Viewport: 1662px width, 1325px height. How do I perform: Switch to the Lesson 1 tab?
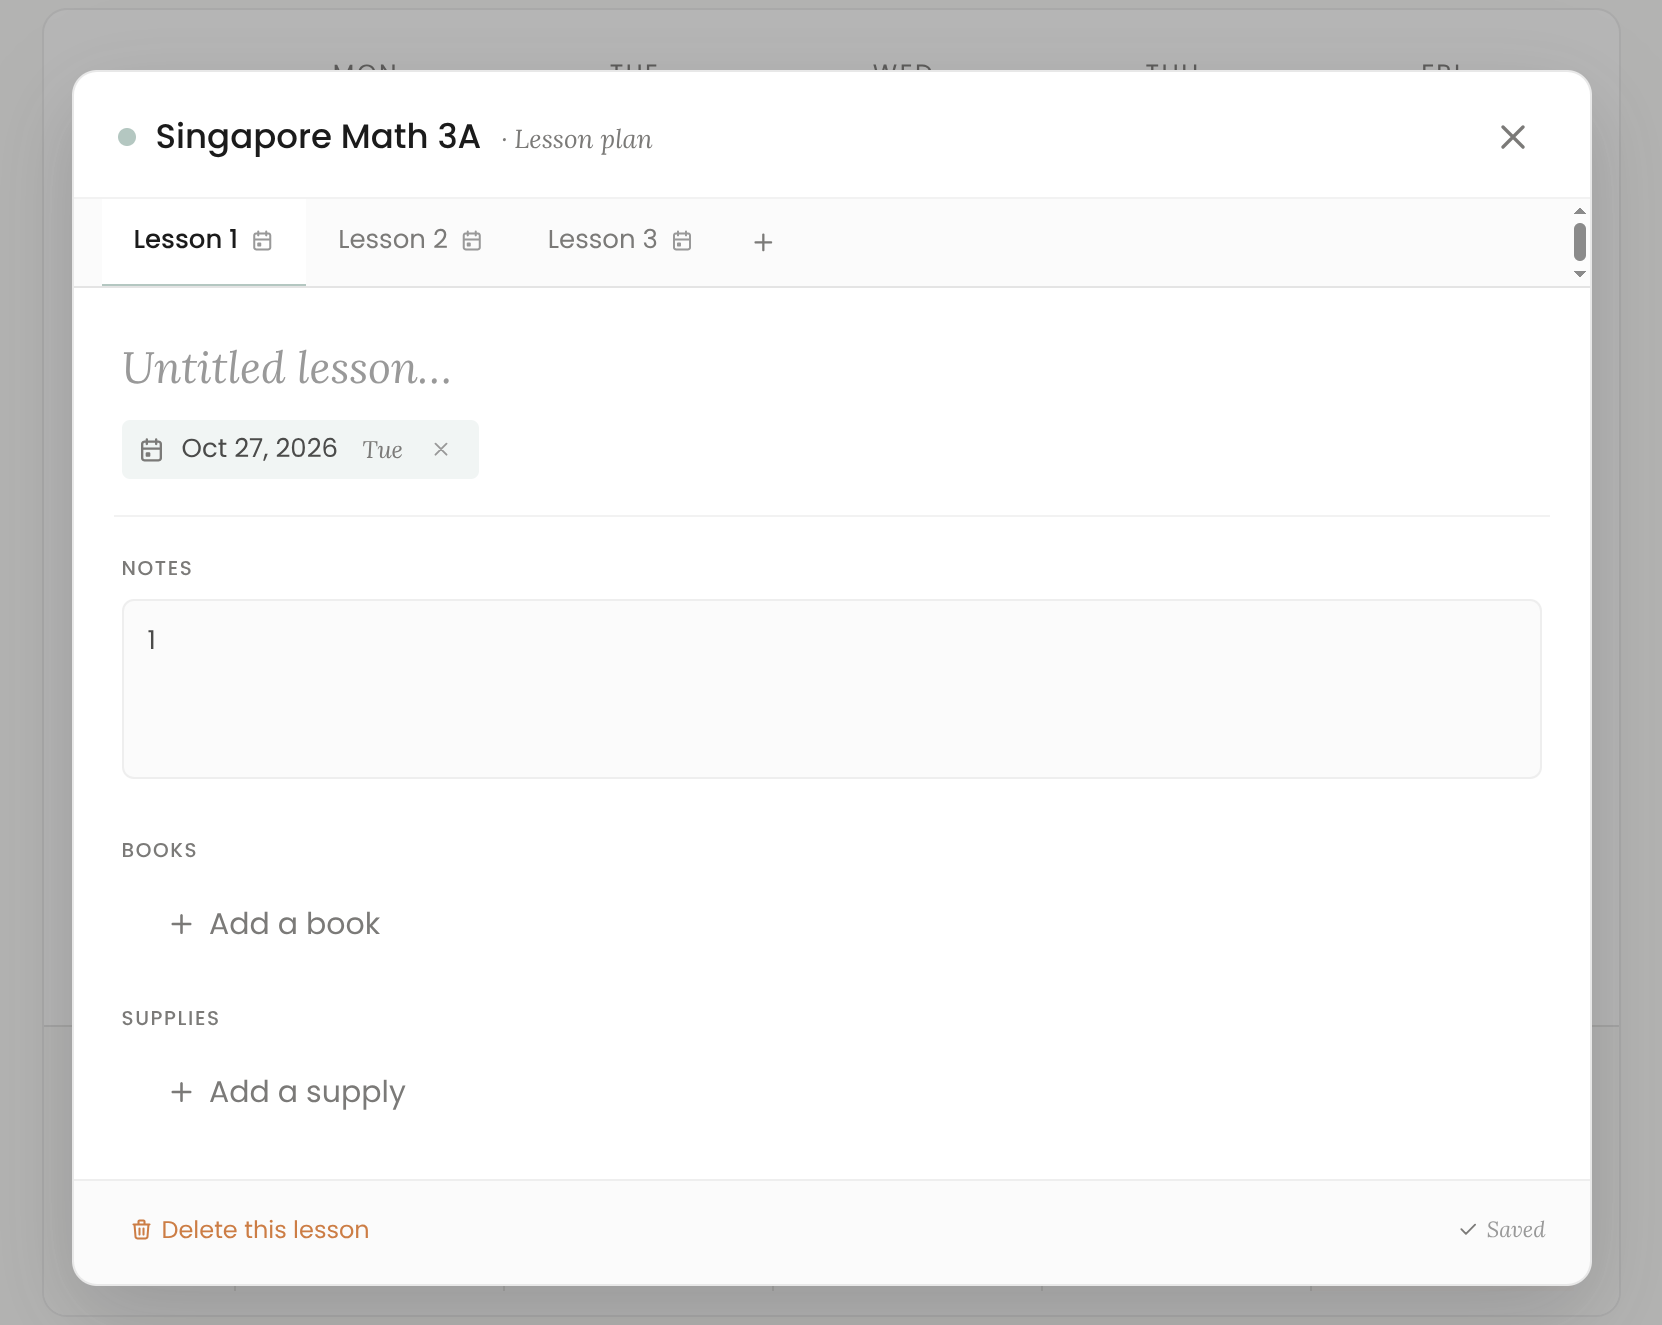tap(203, 241)
